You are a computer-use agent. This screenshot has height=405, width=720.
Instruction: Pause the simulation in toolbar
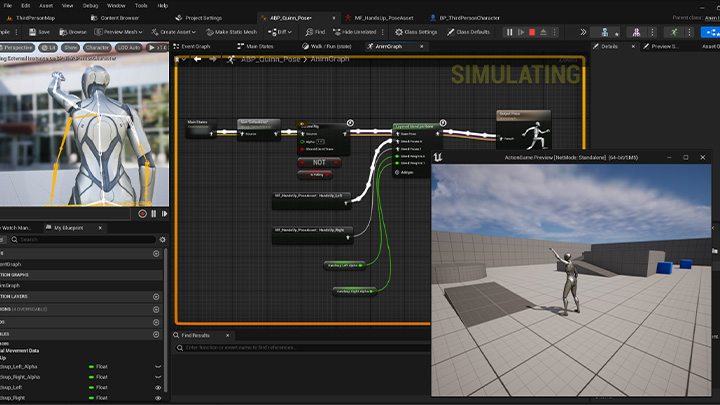[509, 32]
